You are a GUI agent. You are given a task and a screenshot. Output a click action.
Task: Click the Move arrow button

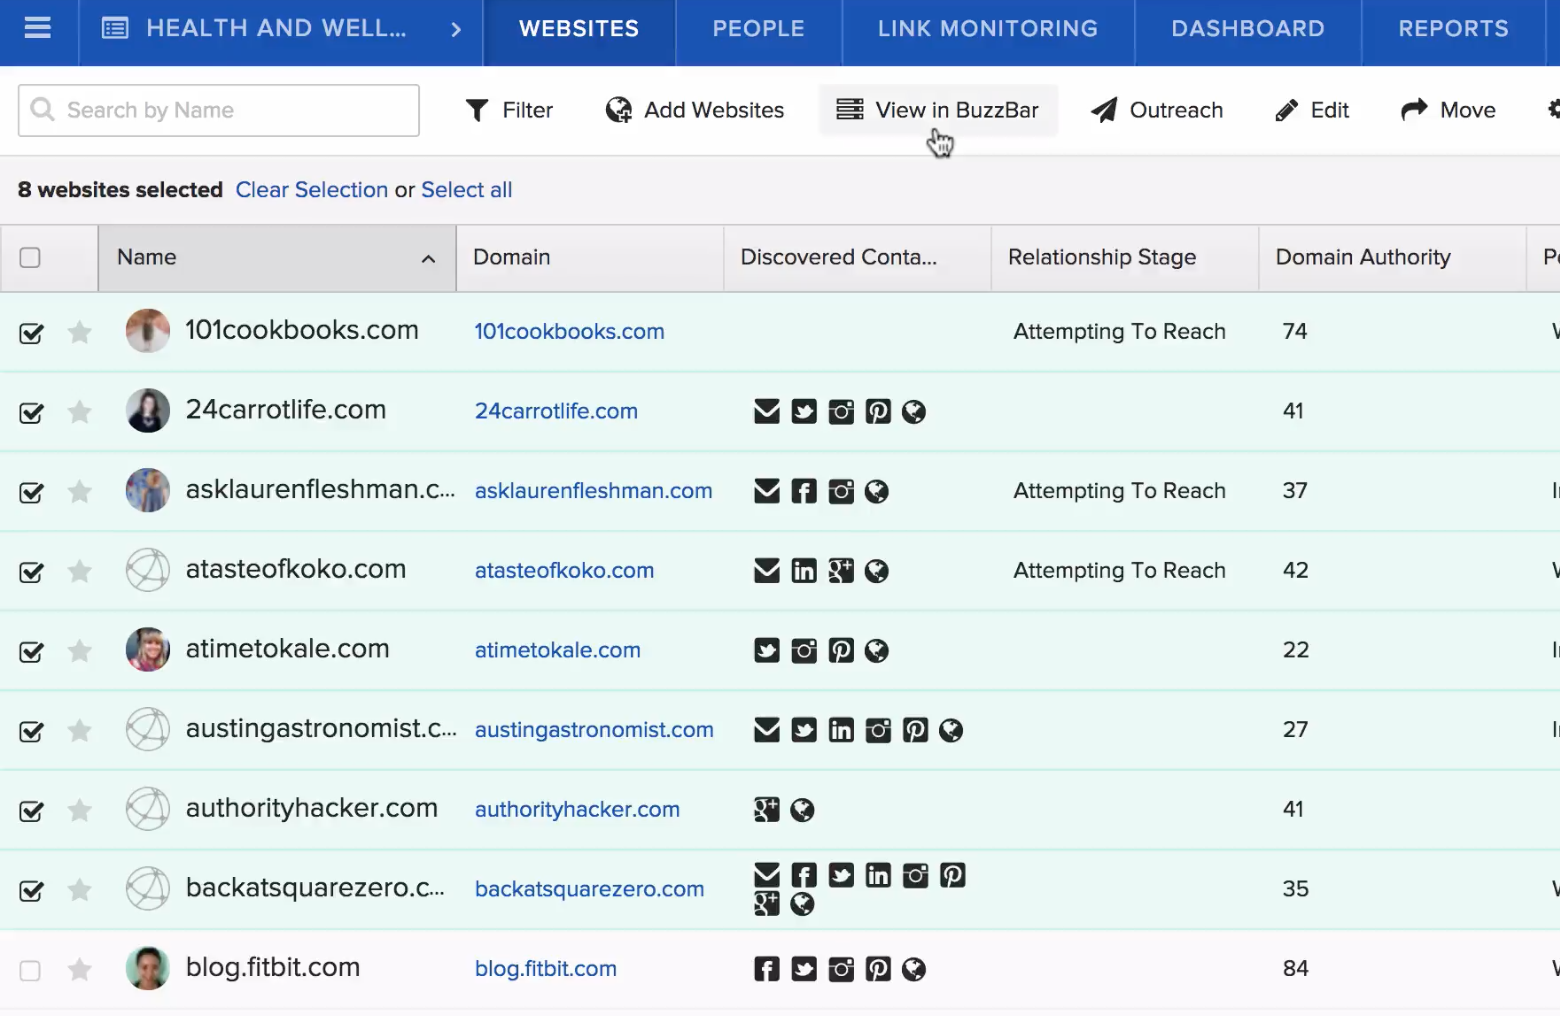pos(1448,110)
